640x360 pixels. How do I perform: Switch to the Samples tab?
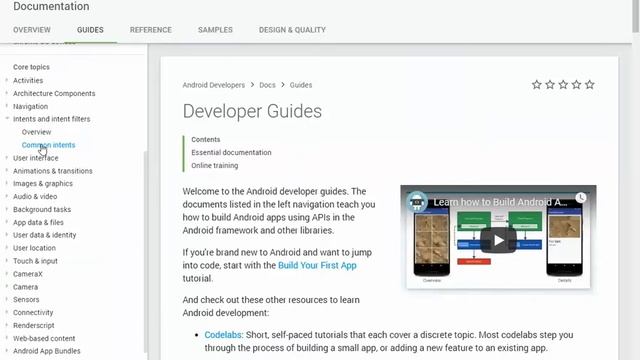click(215, 30)
